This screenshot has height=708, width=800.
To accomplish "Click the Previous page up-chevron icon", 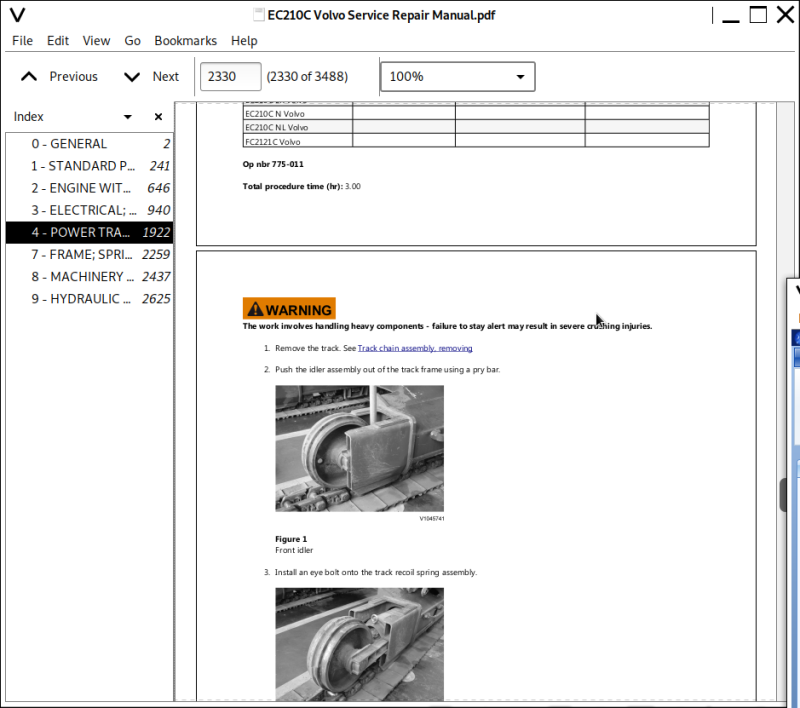I will point(29,76).
